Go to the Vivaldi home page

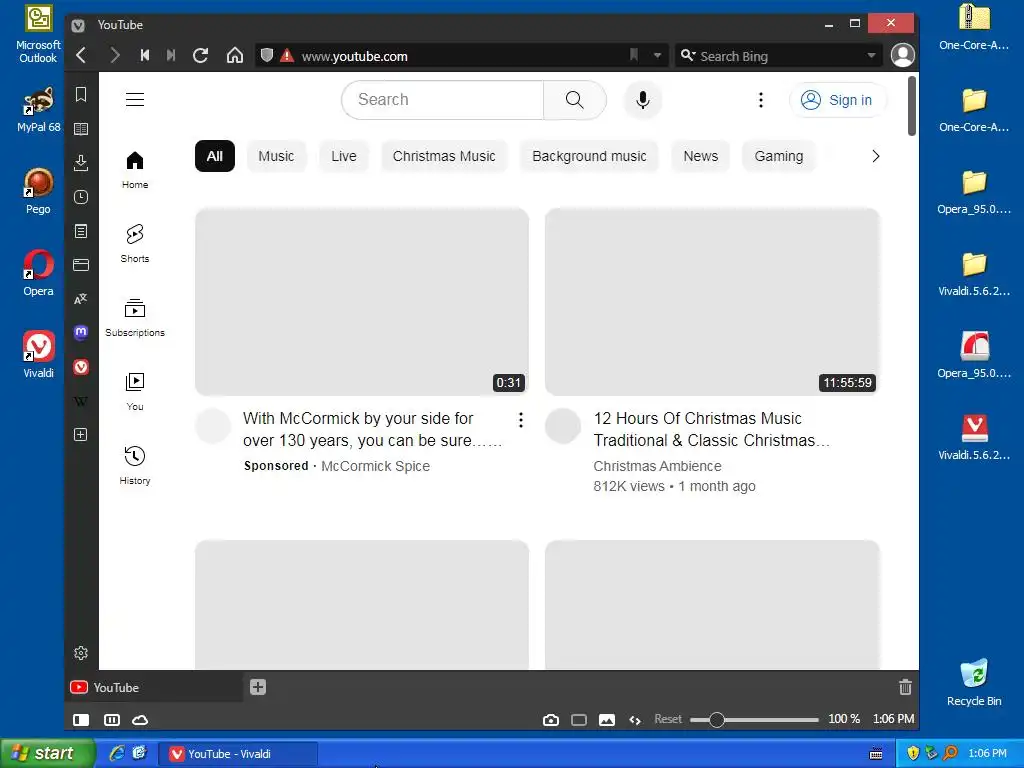[234, 56]
